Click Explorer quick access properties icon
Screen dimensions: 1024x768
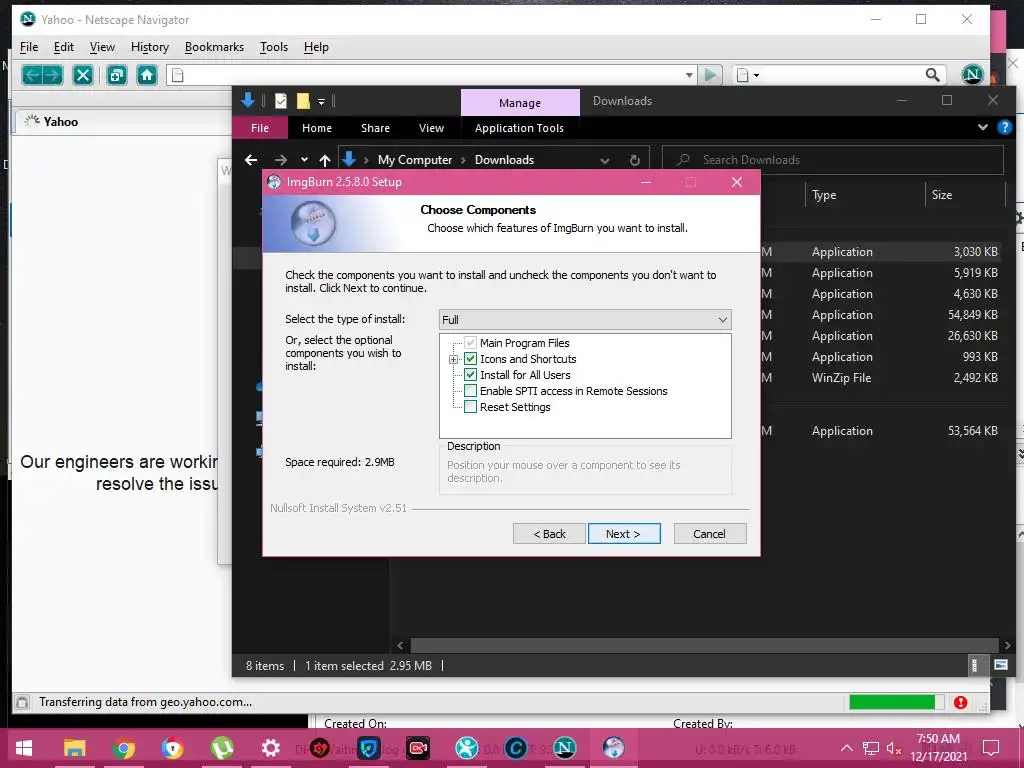281,101
